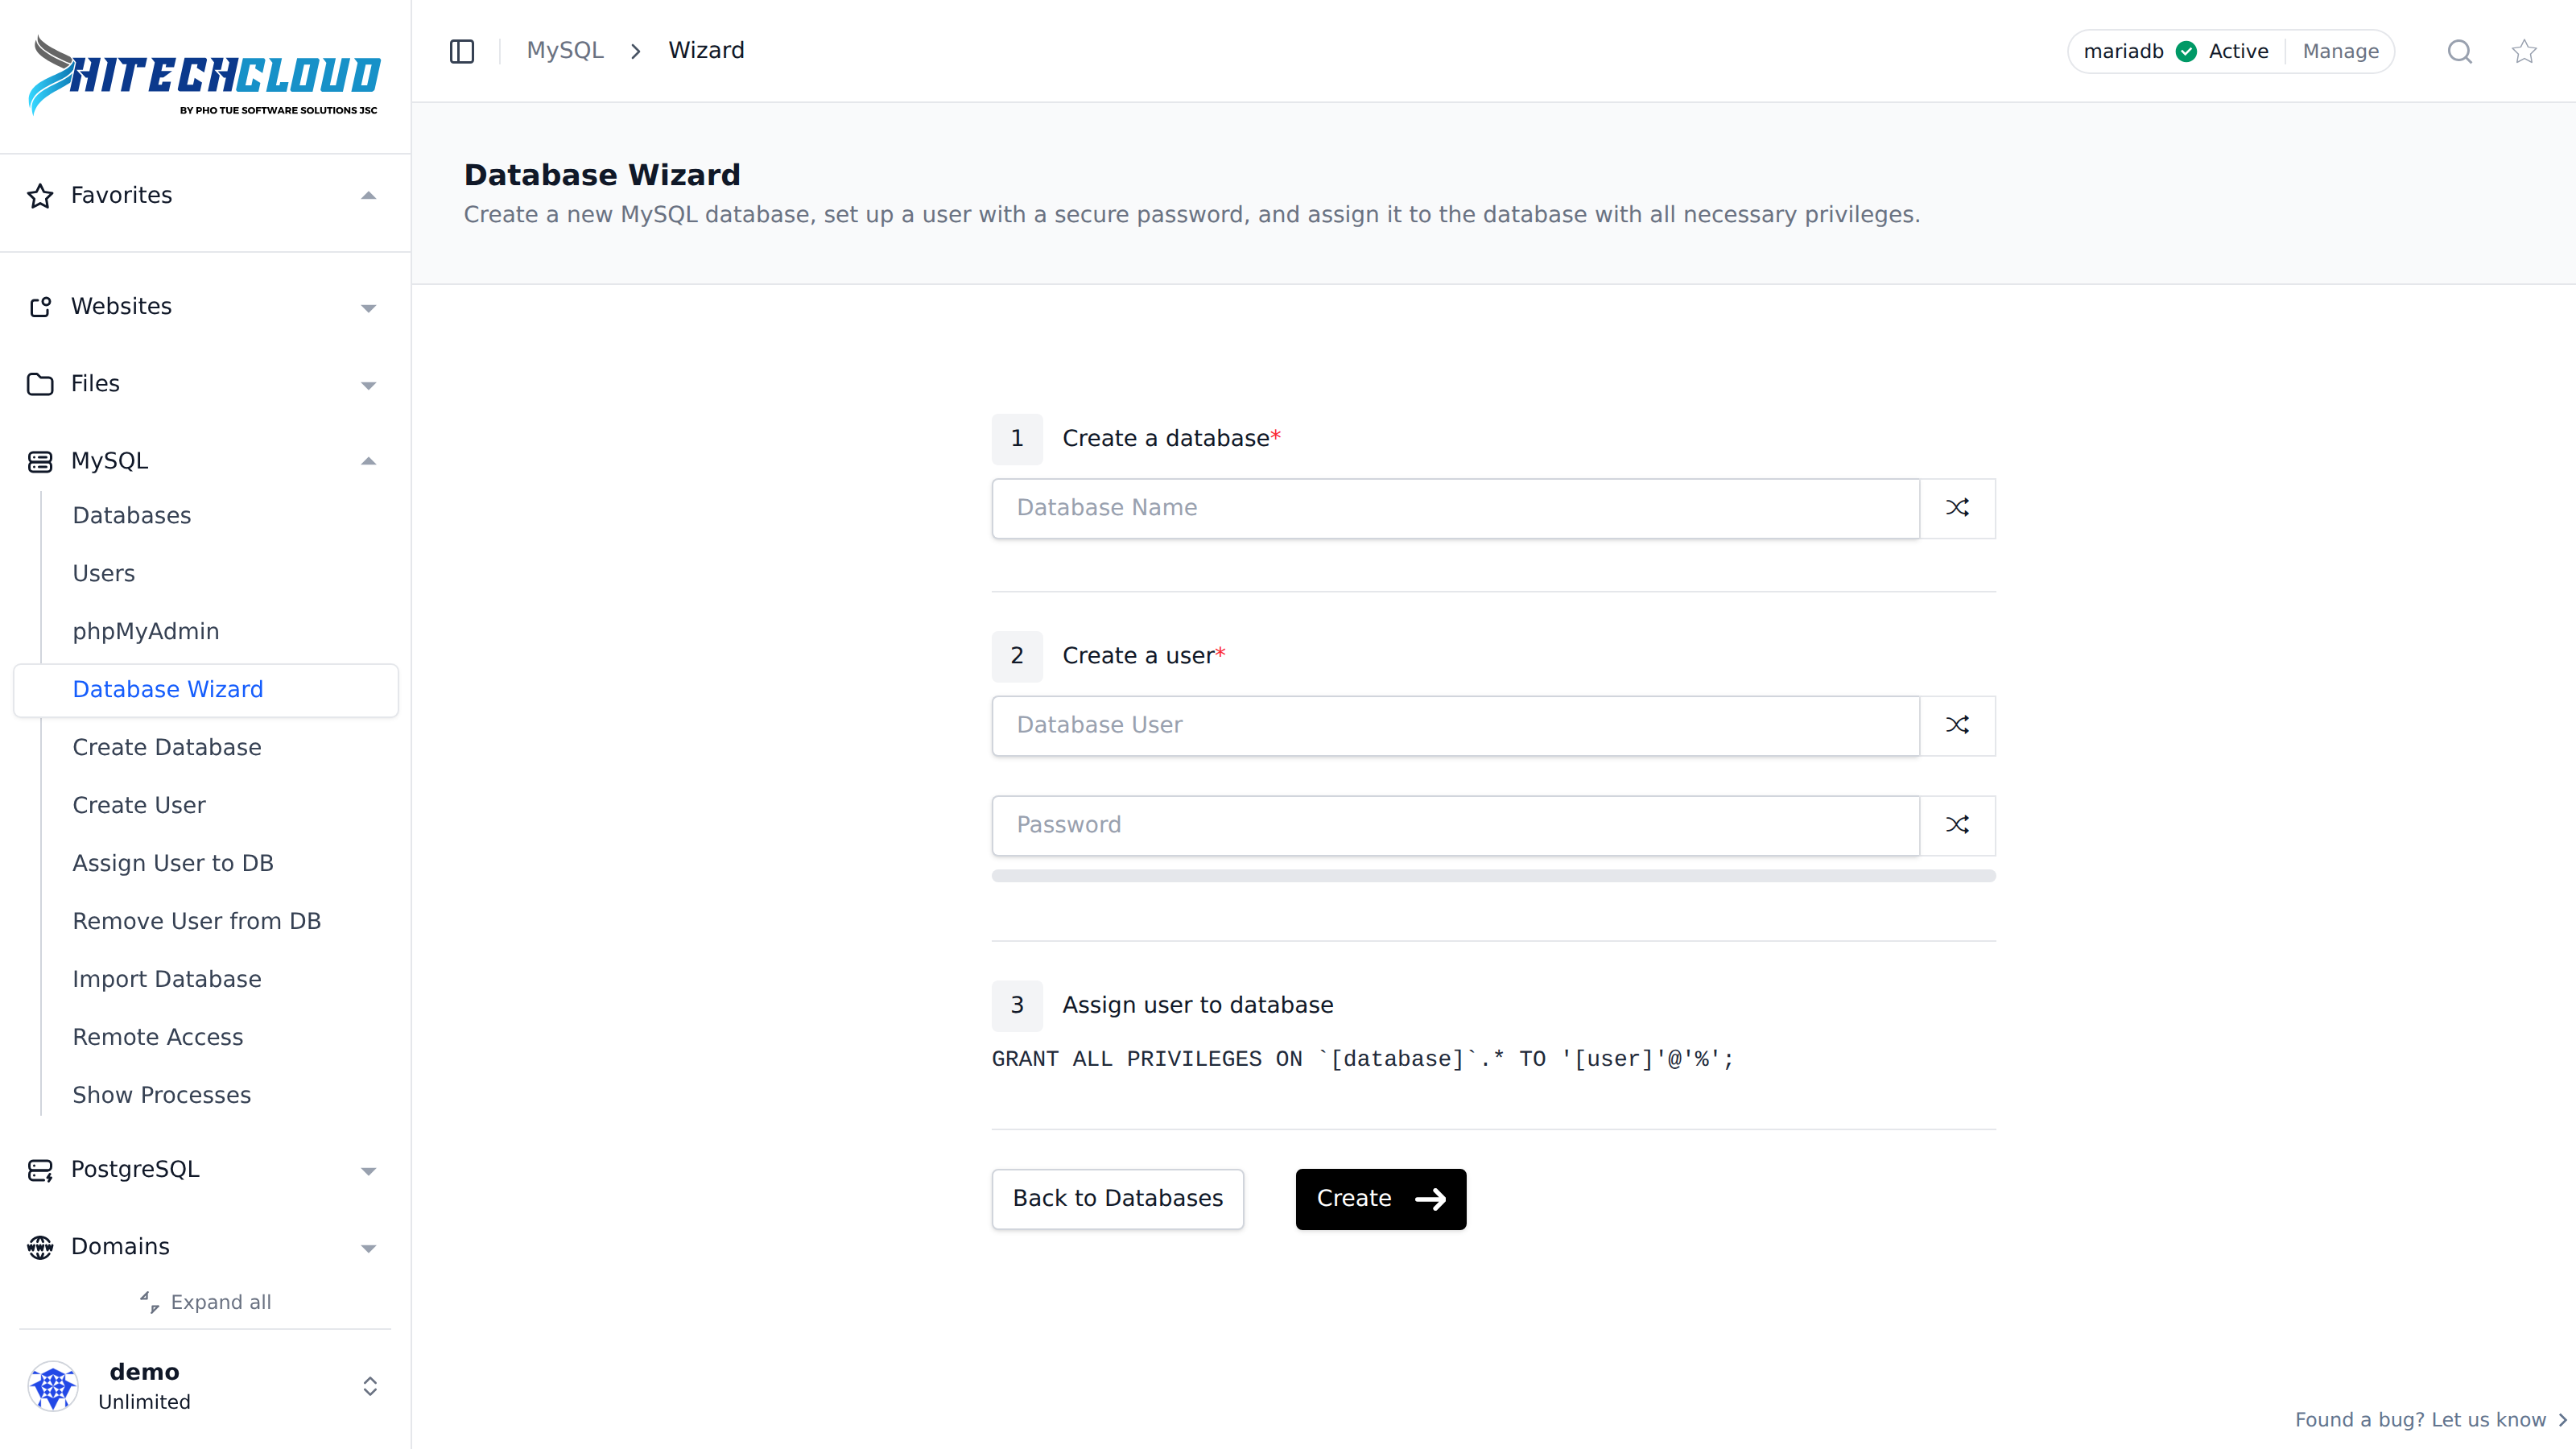The width and height of the screenshot is (2576, 1449).
Task: Open Users in MySQL menu
Action: 103,574
